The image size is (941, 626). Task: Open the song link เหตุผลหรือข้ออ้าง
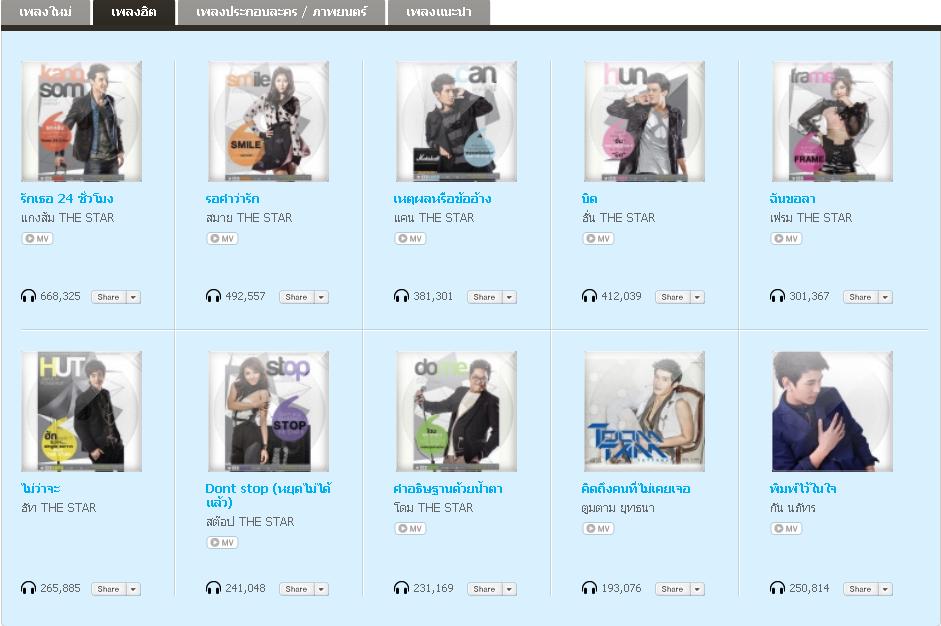pyautogui.click(x=442, y=199)
